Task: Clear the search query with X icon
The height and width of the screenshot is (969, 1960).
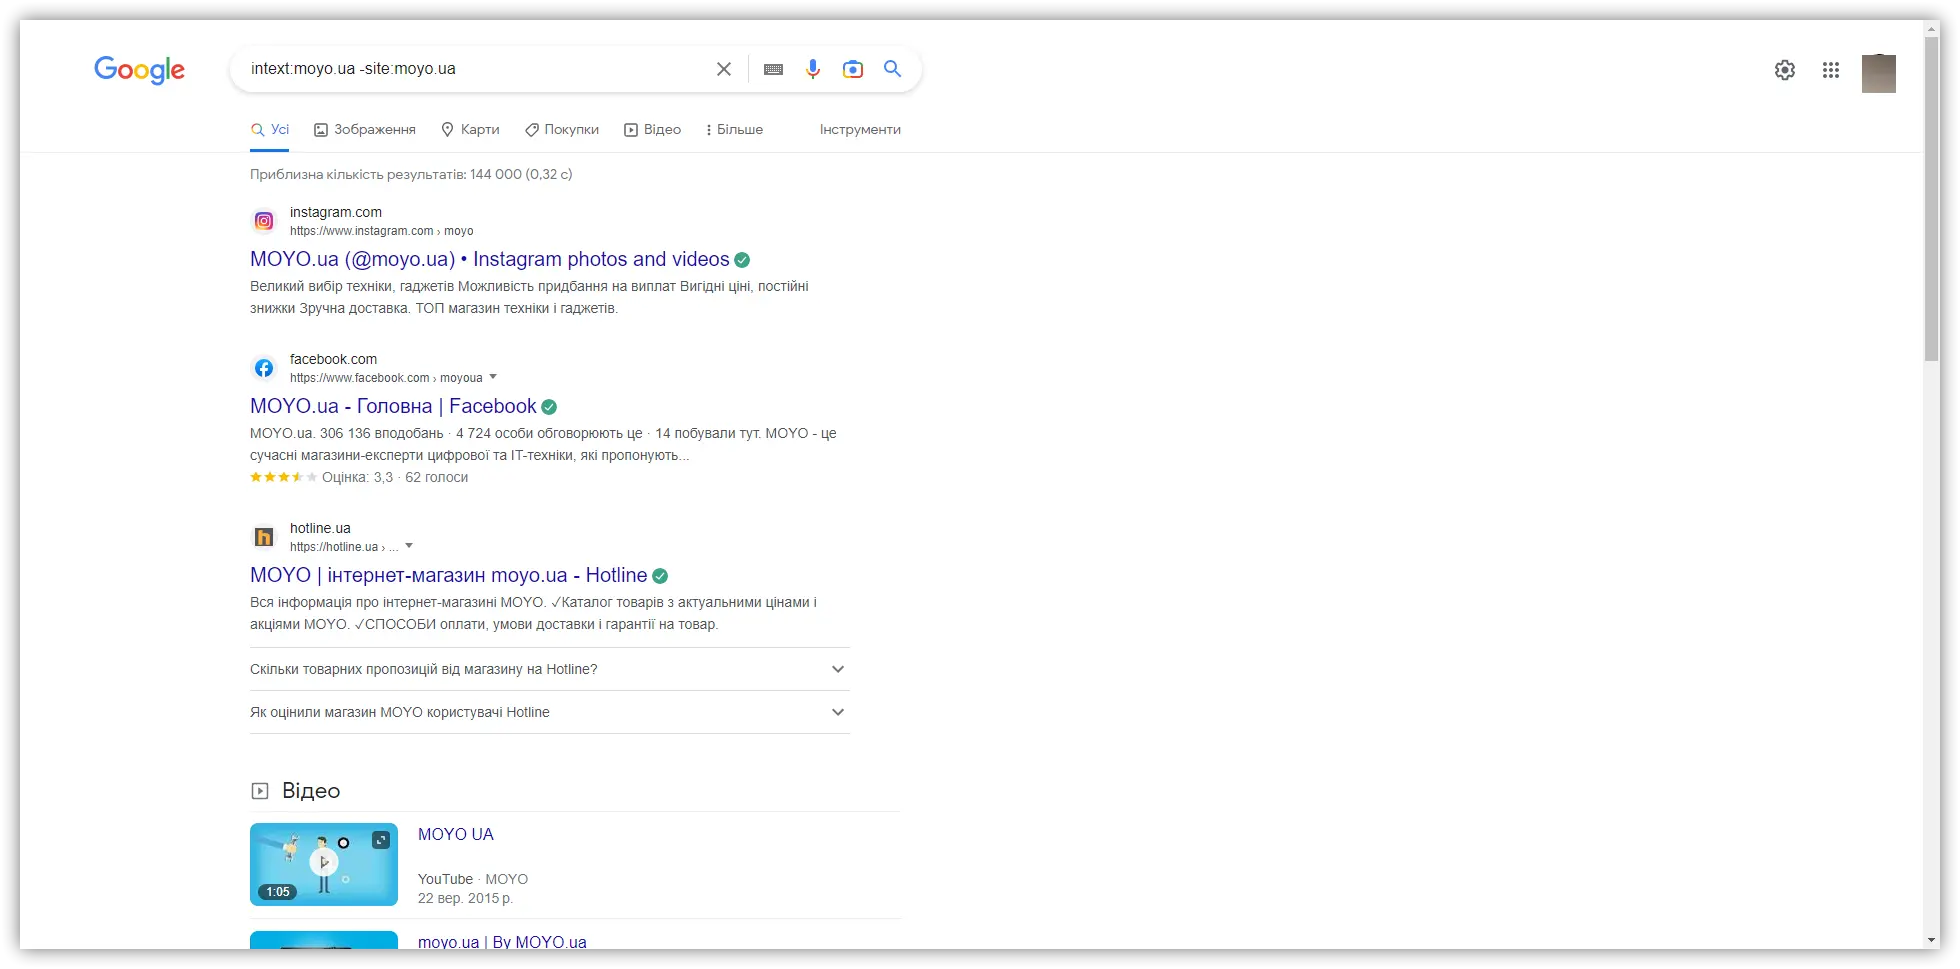Action: pos(724,69)
